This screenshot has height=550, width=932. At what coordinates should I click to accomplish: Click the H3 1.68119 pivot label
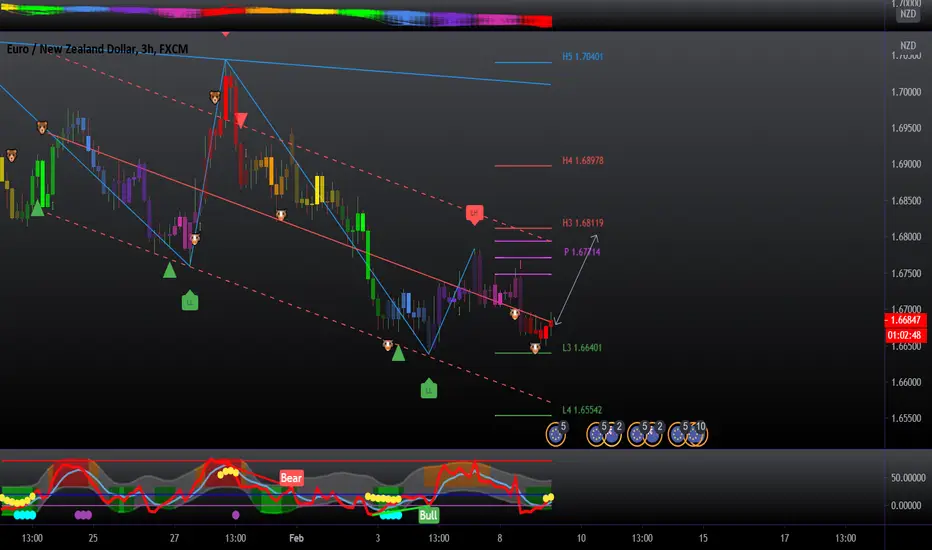pos(582,223)
